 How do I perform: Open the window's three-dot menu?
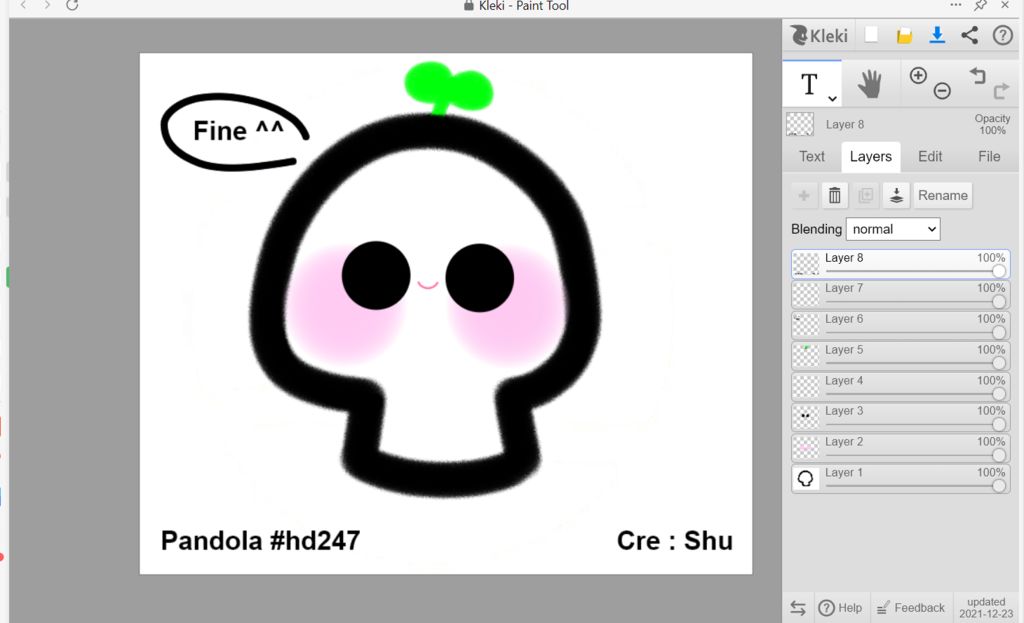click(955, 5)
